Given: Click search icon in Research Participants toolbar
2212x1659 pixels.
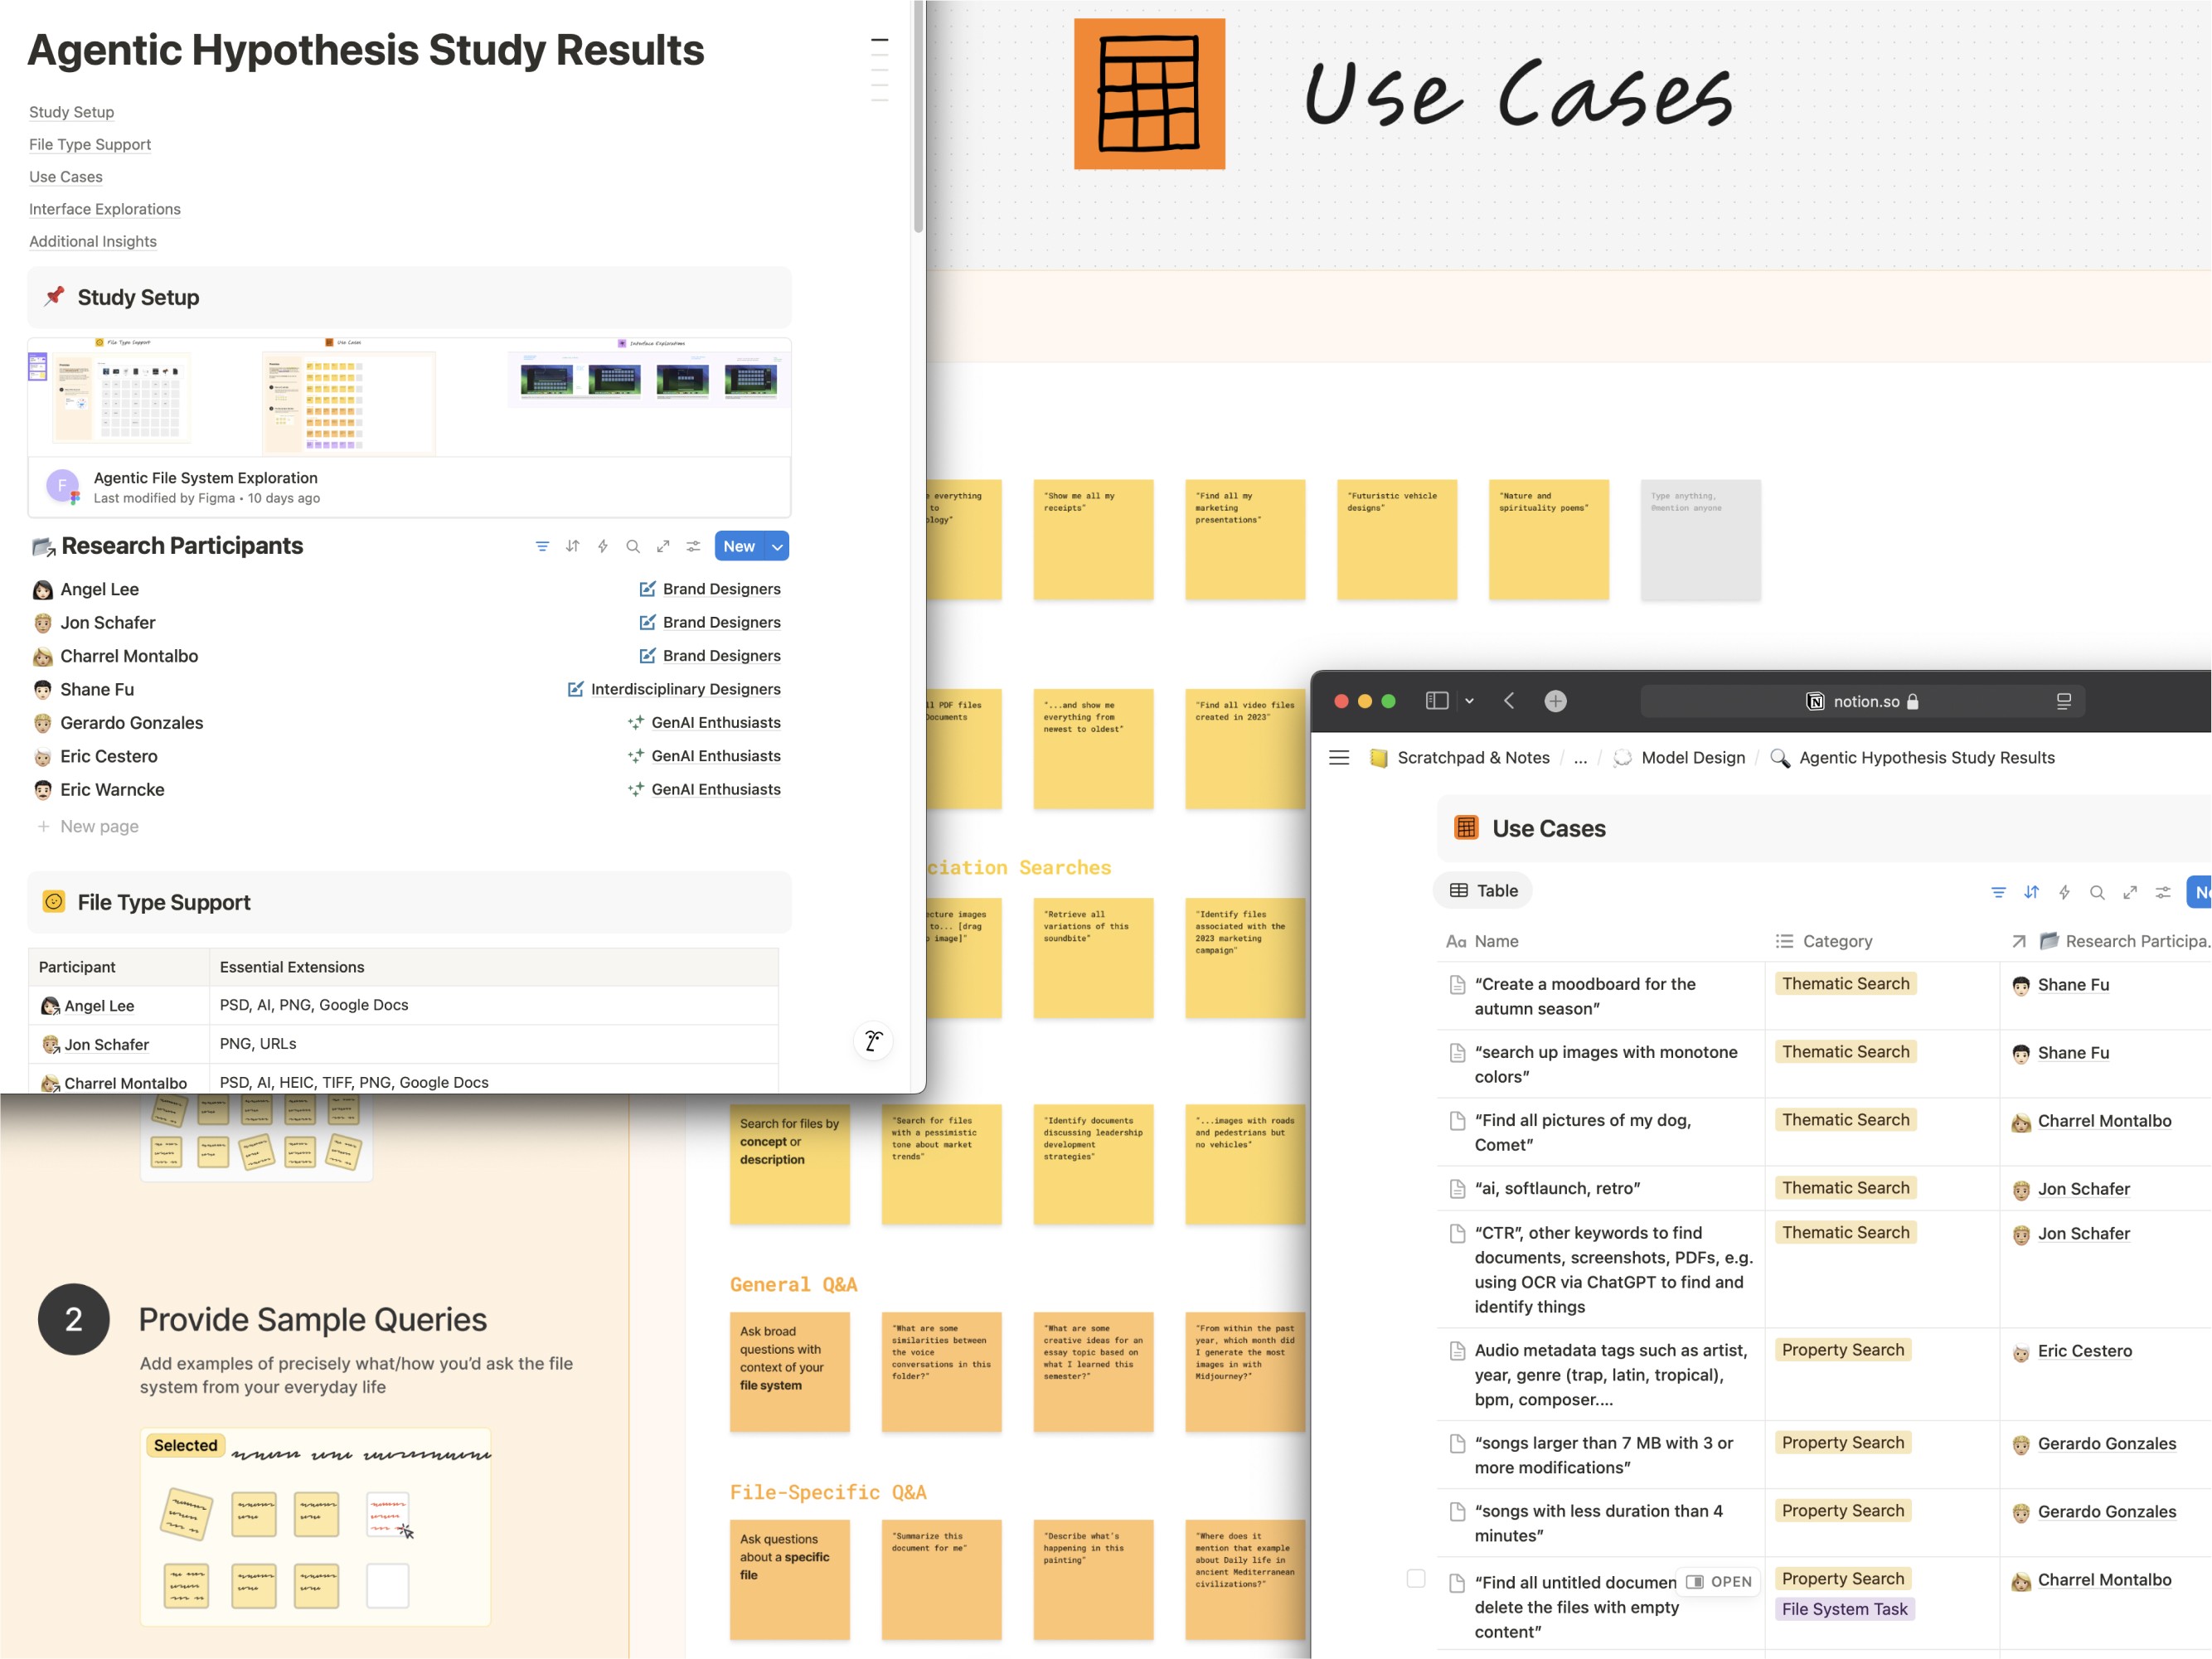Looking at the screenshot, I should (632, 546).
